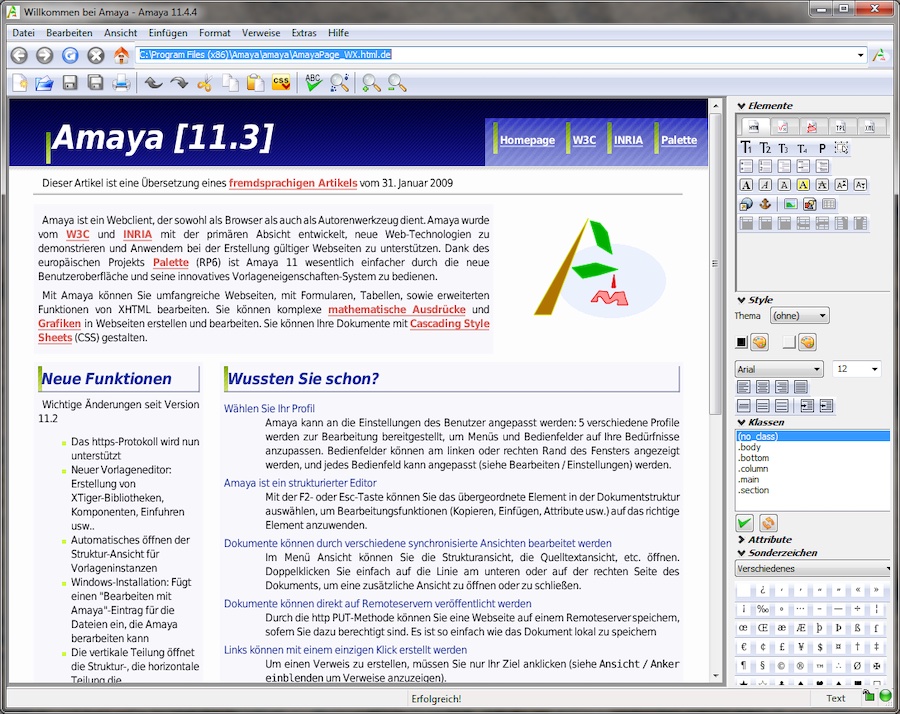This screenshot has height=714, width=900.
Task: Click the Home page icon in navigation bar
Action: click(x=121, y=55)
